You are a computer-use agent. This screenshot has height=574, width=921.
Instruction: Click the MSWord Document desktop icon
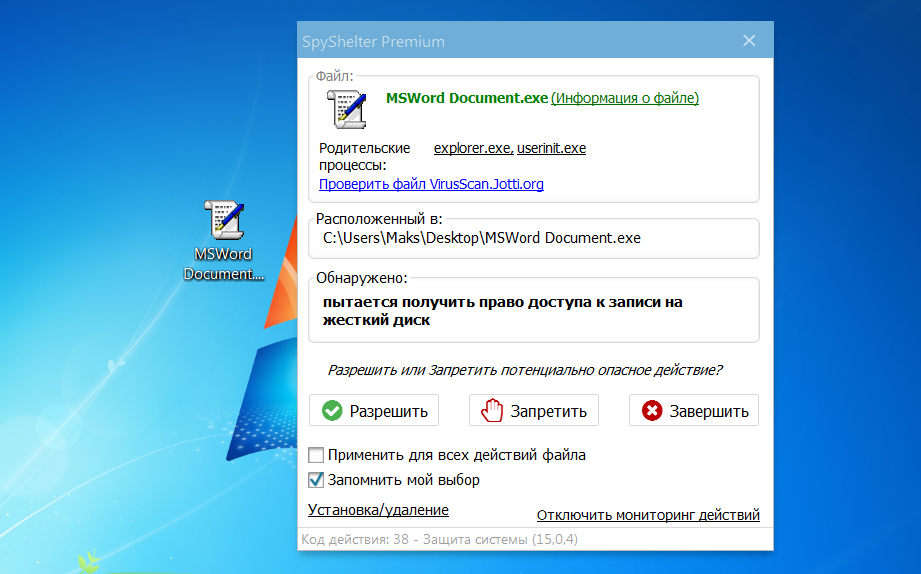(x=224, y=241)
